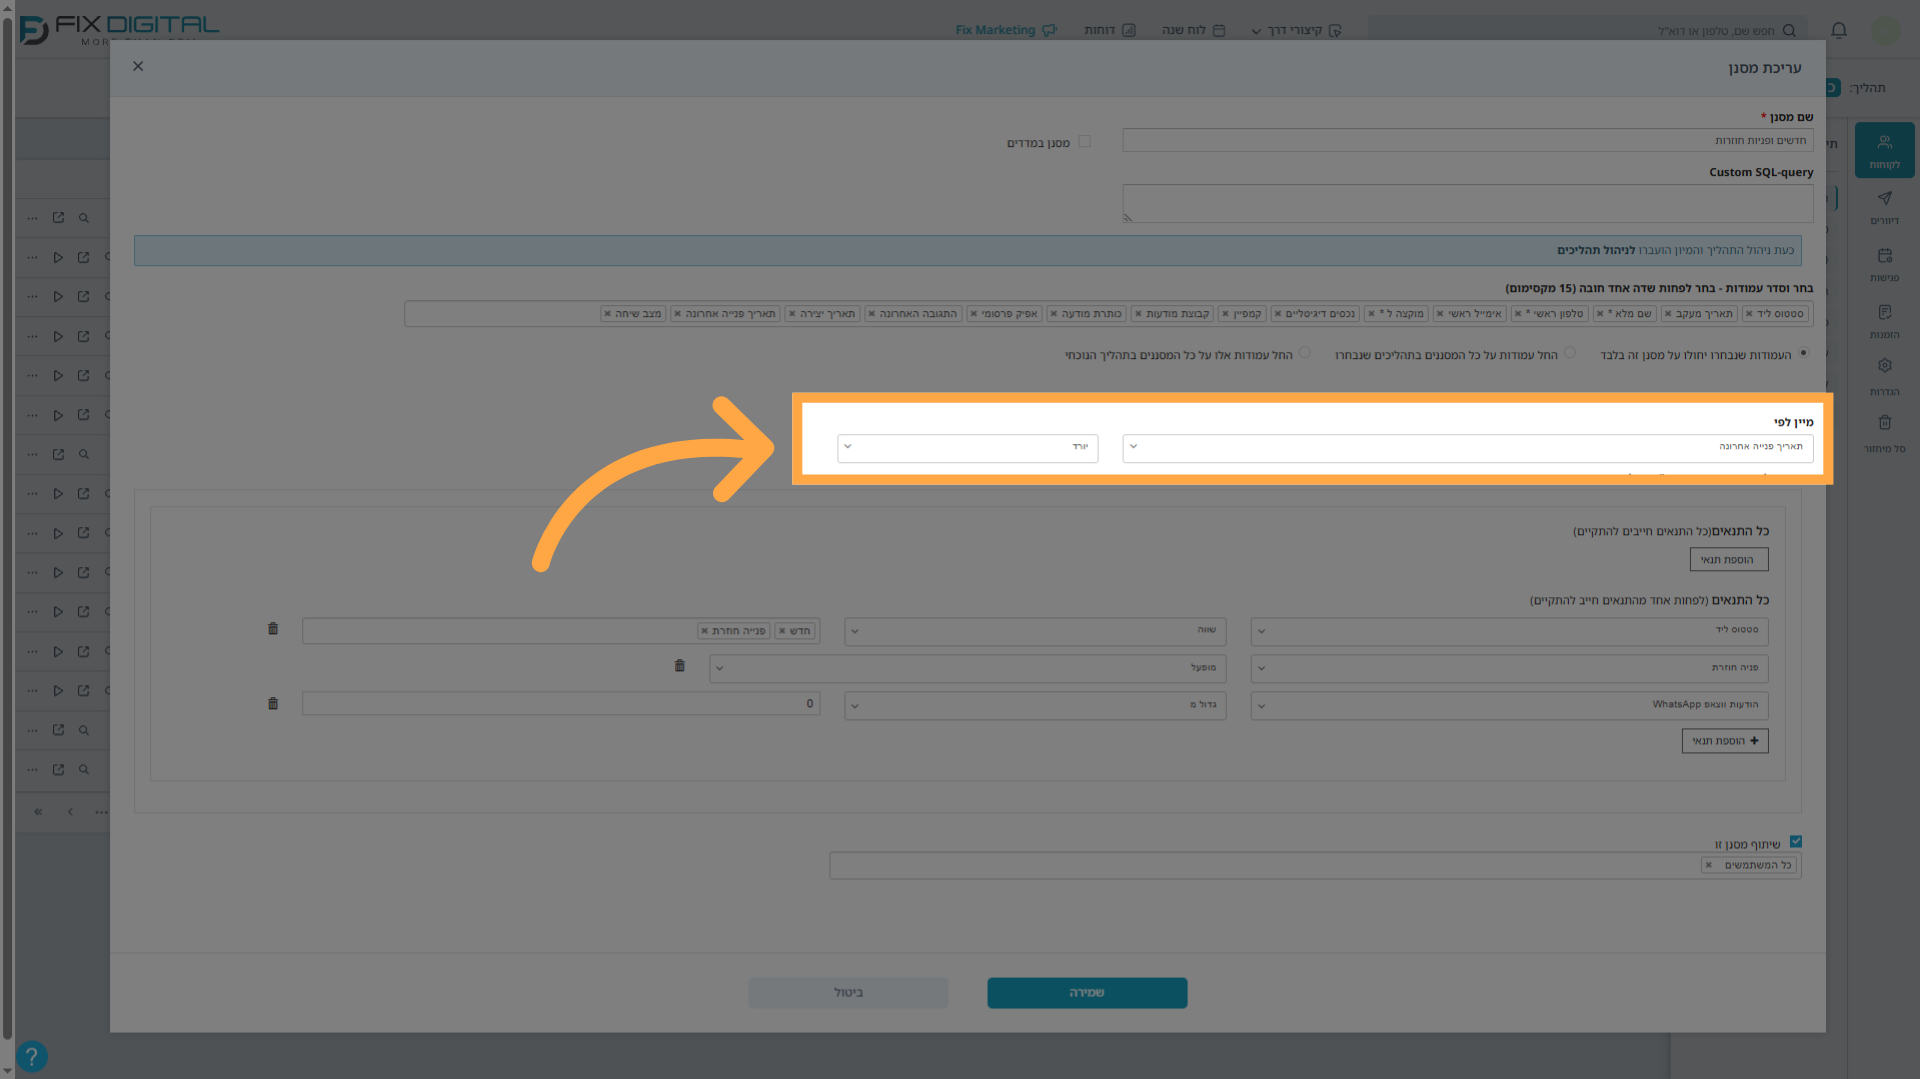
Task: Open the שווה operator dropdown
Action: click(x=1035, y=631)
